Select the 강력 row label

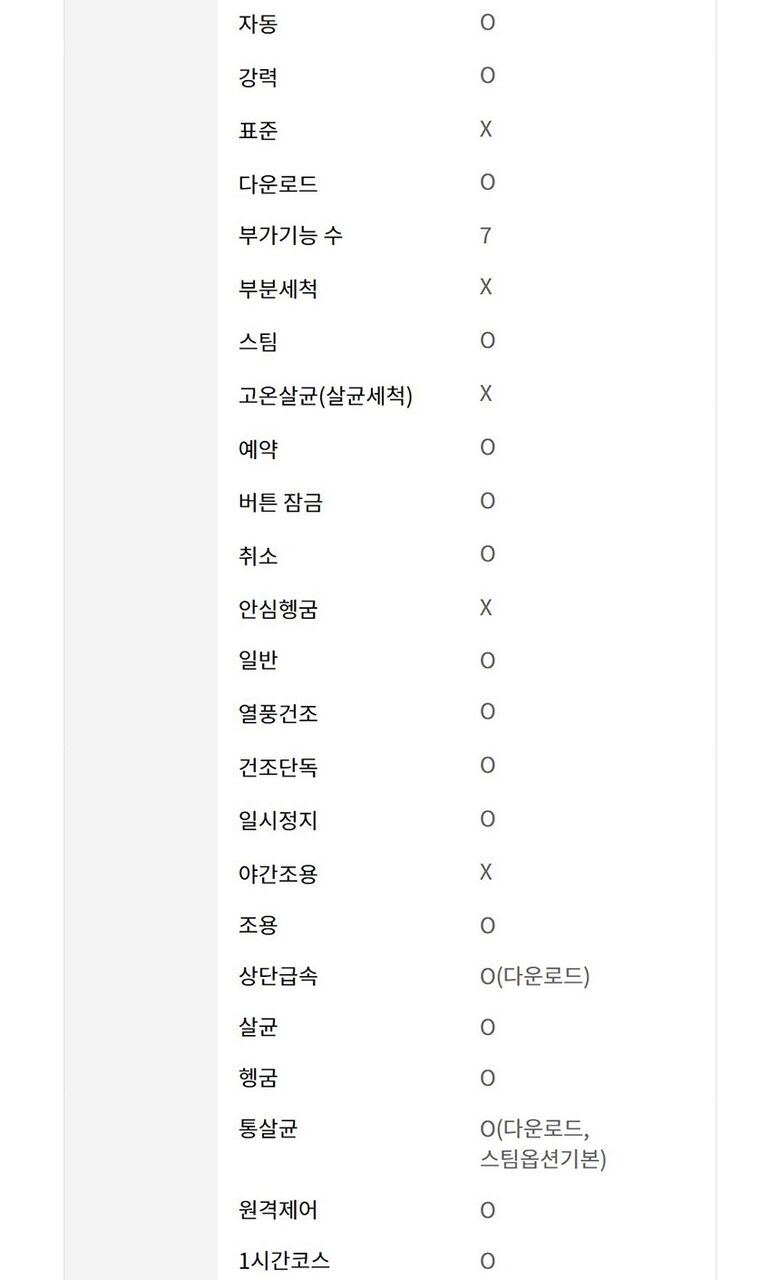coord(257,77)
